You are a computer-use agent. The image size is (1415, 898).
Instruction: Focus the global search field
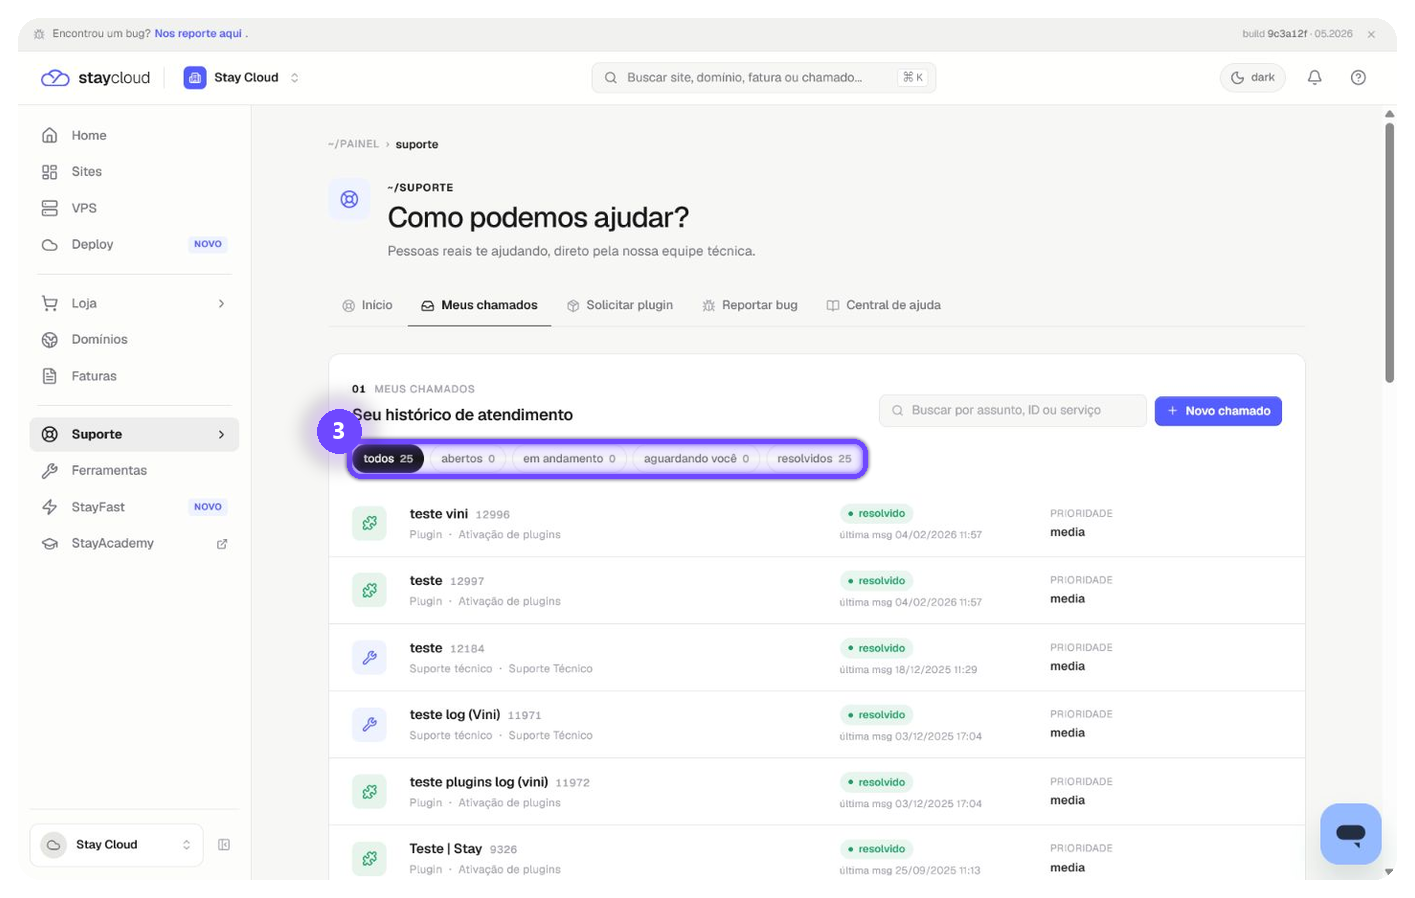(x=764, y=77)
